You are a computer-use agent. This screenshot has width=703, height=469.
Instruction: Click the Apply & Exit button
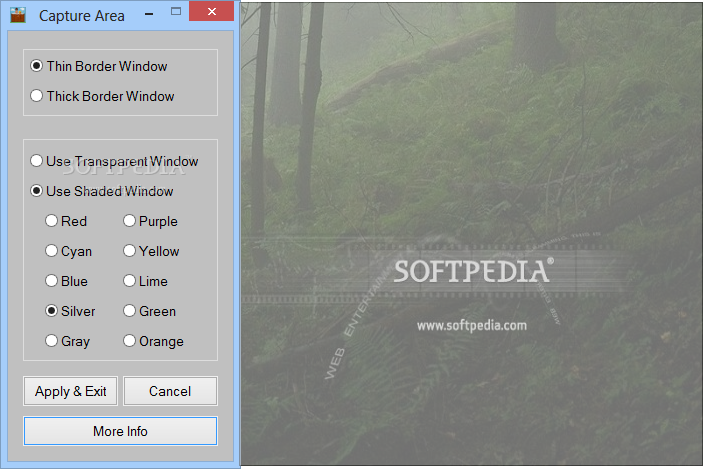click(70, 391)
